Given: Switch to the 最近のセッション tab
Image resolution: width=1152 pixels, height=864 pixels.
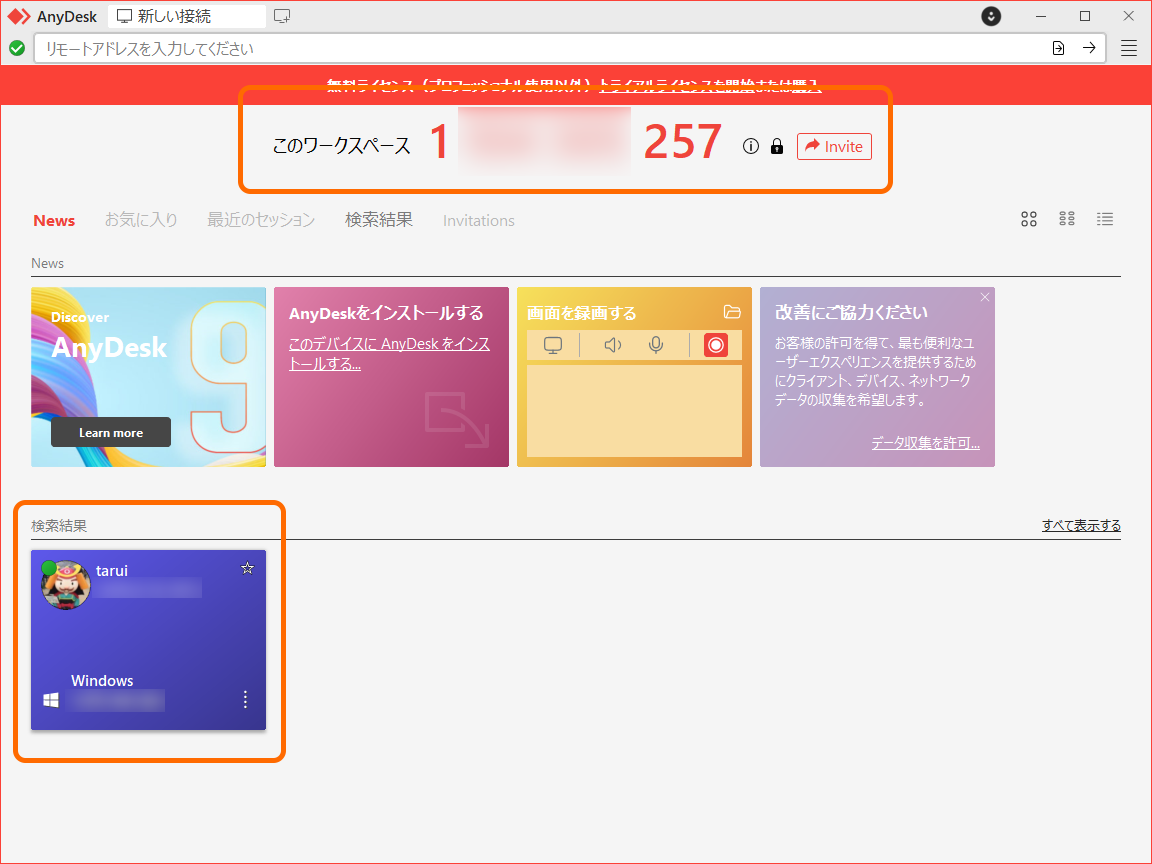Looking at the screenshot, I should 260,220.
